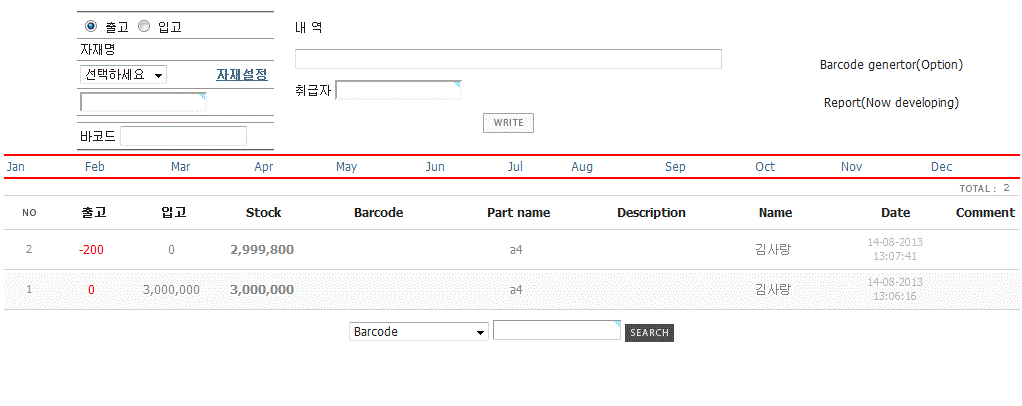Switch to the Jan month tab
1022x406 pixels.
[15, 167]
